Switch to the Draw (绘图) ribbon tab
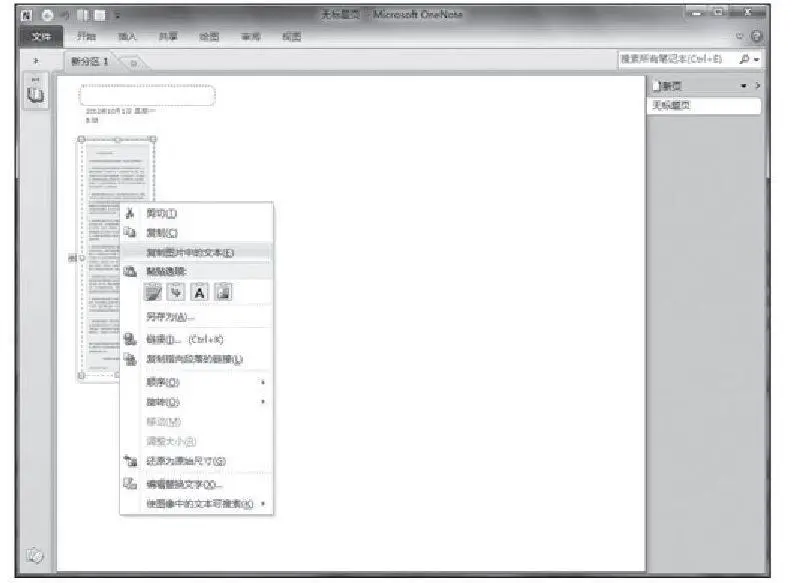 [x=209, y=37]
